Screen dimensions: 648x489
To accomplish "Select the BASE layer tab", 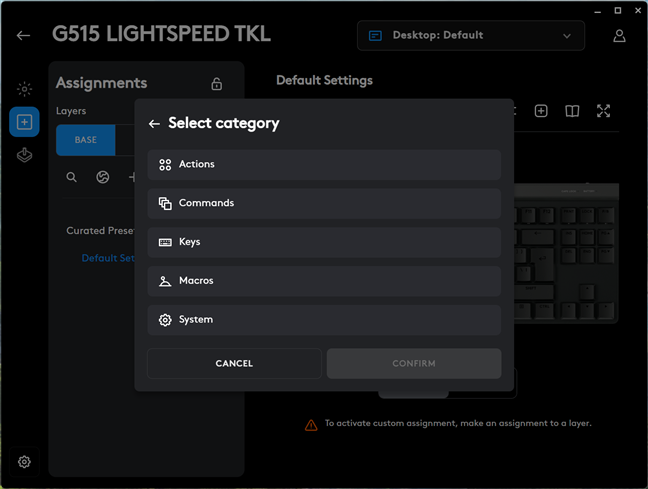I will click(86, 140).
